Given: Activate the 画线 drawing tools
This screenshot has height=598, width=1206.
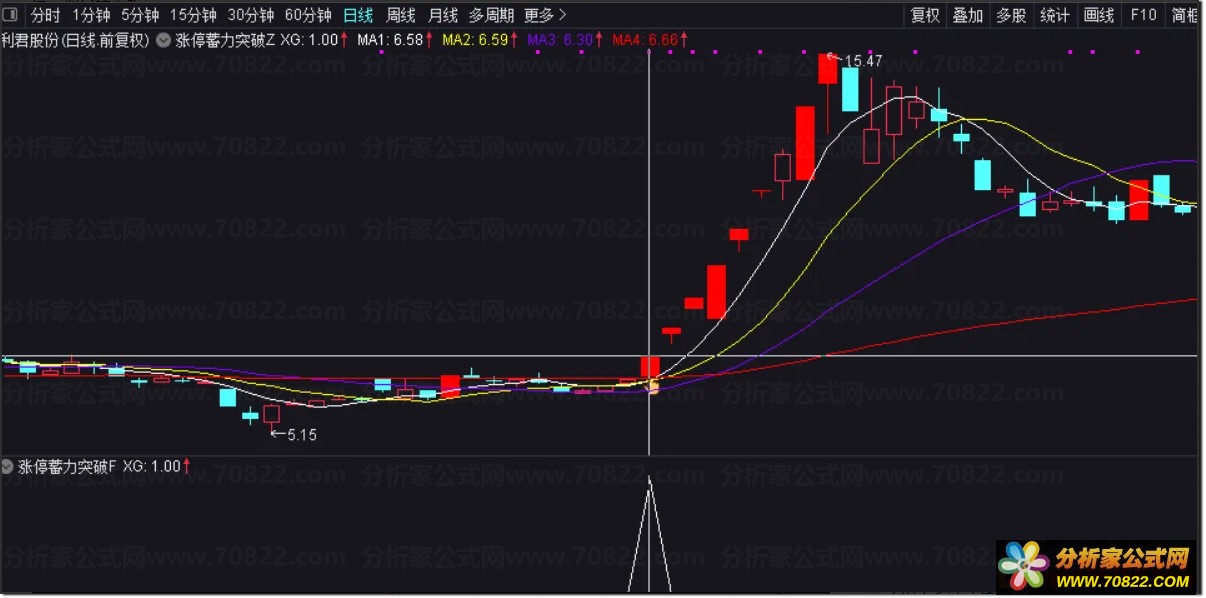Looking at the screenshot, I should pyautogui.click(x=1099, y=15).
